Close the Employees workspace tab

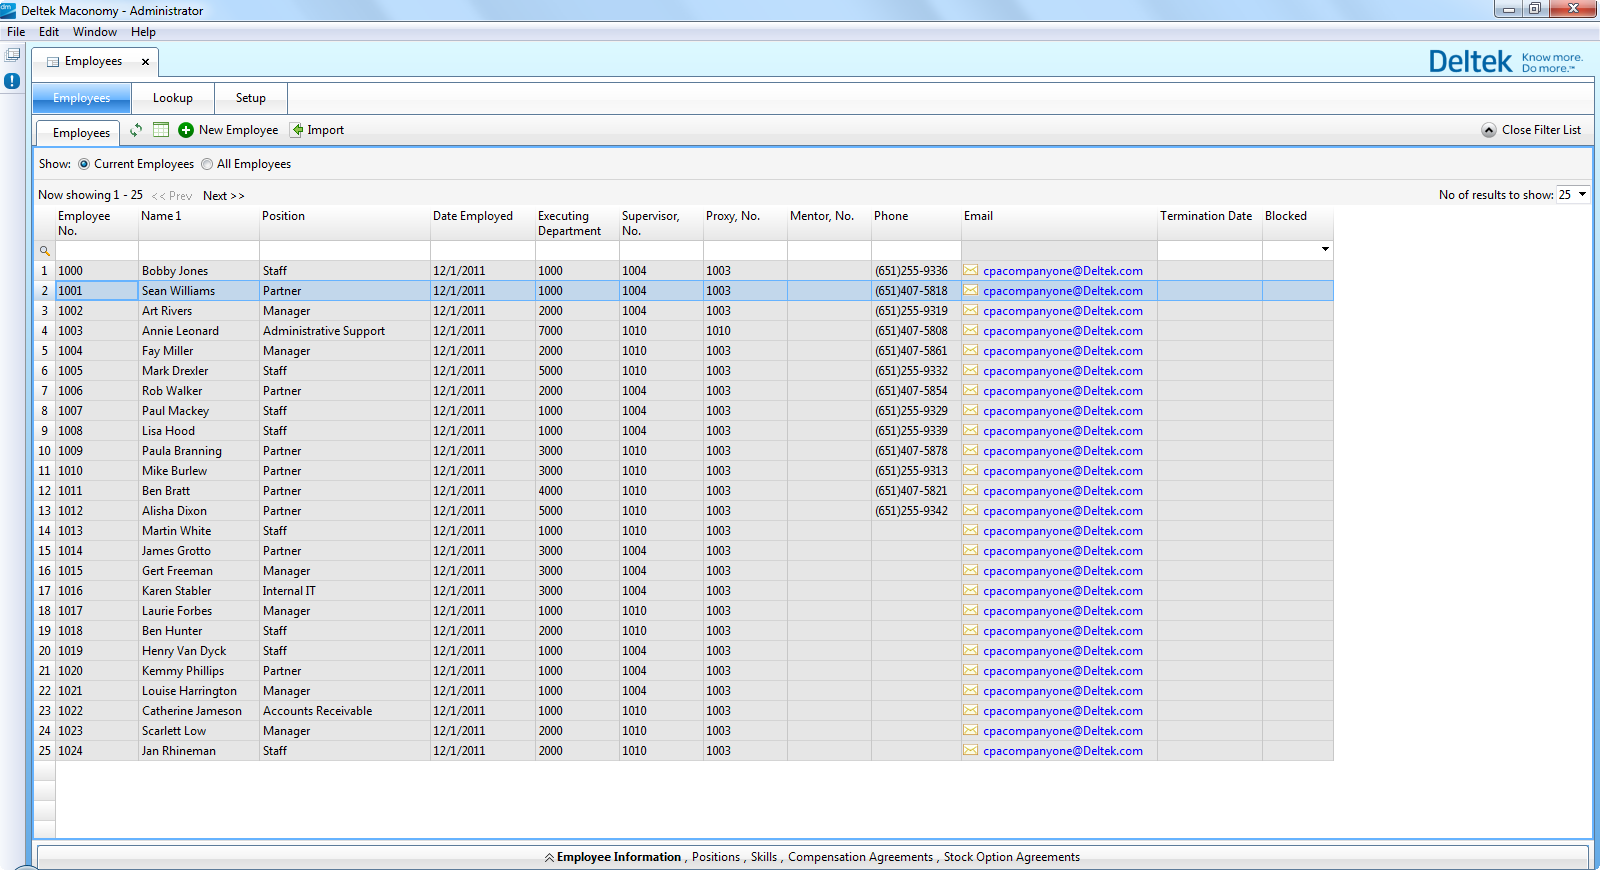(145, 62)
